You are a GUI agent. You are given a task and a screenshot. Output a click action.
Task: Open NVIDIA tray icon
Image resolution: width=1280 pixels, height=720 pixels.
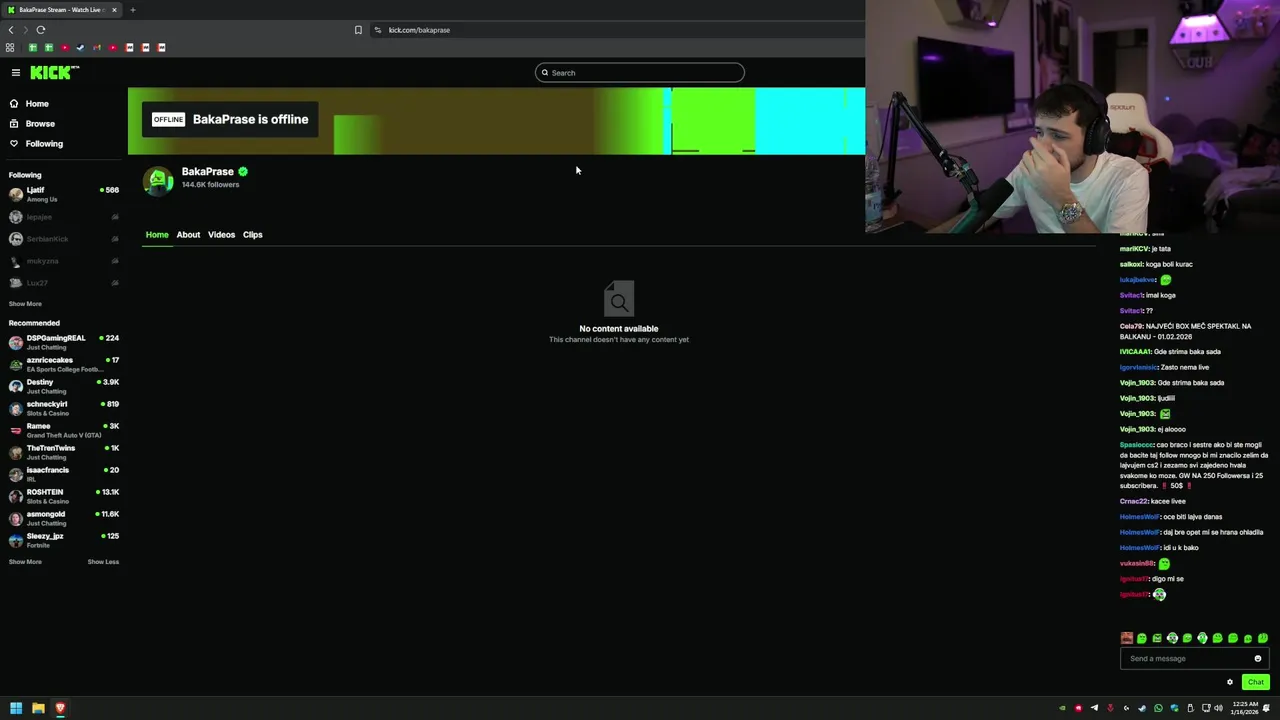[x=1062, y=708]
